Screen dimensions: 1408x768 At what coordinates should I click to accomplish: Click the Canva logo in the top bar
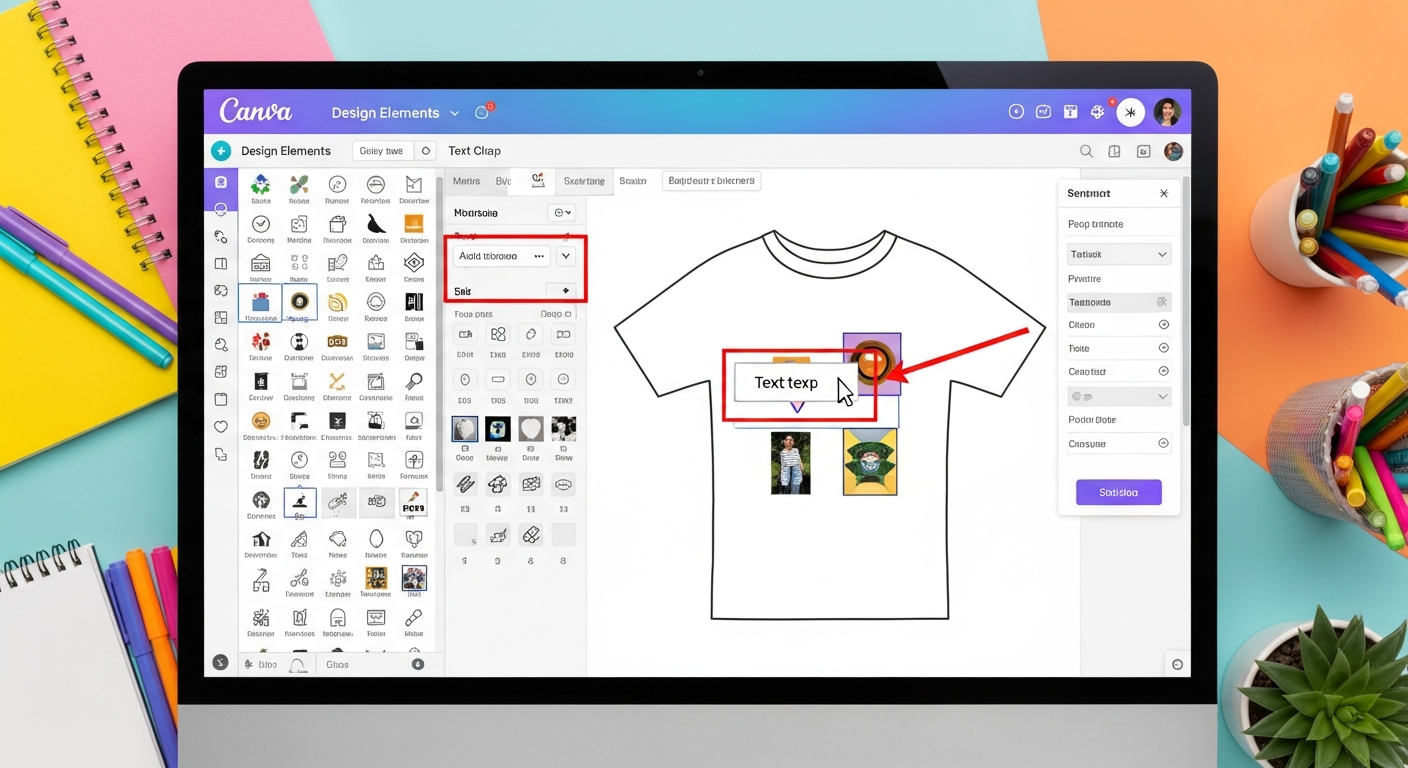pos(256,111)
